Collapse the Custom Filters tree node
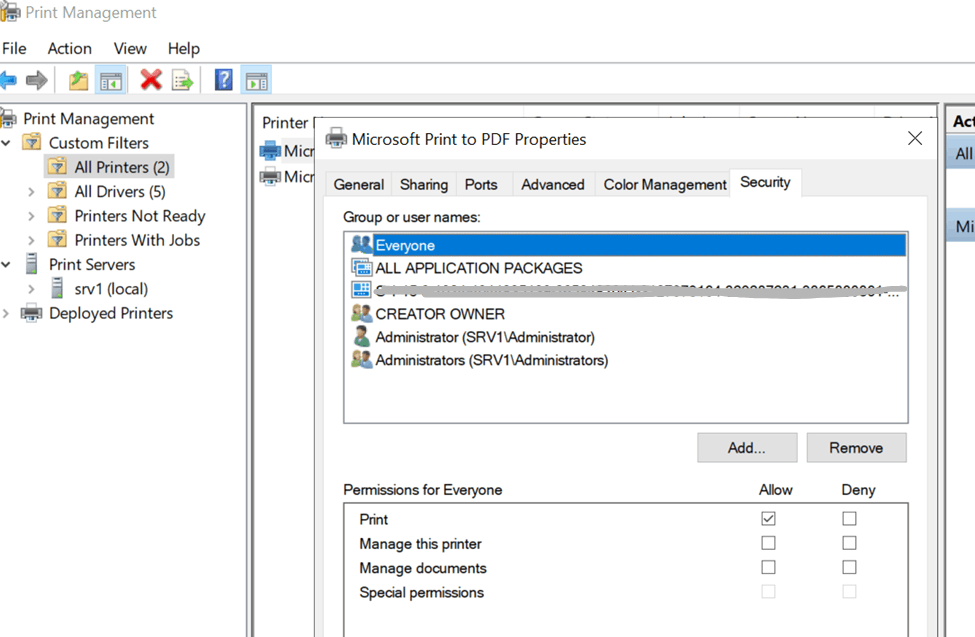The height and width of the screenshot is (637, 975). point(6,143)
